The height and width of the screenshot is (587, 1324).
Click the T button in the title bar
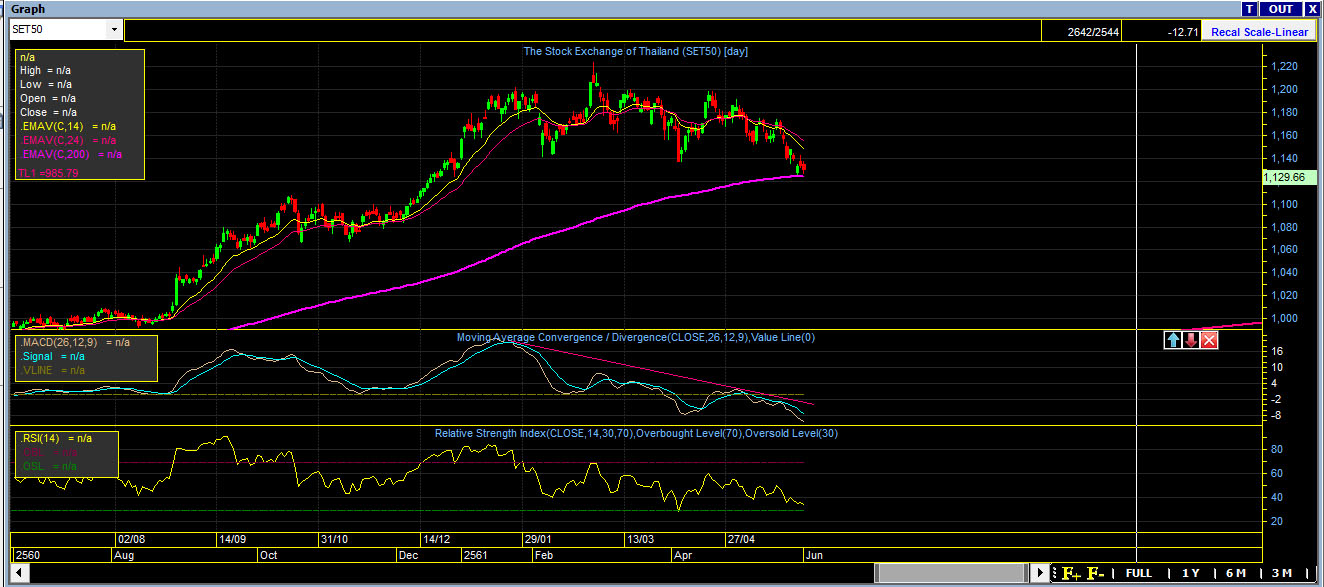tap(1249, 9)
